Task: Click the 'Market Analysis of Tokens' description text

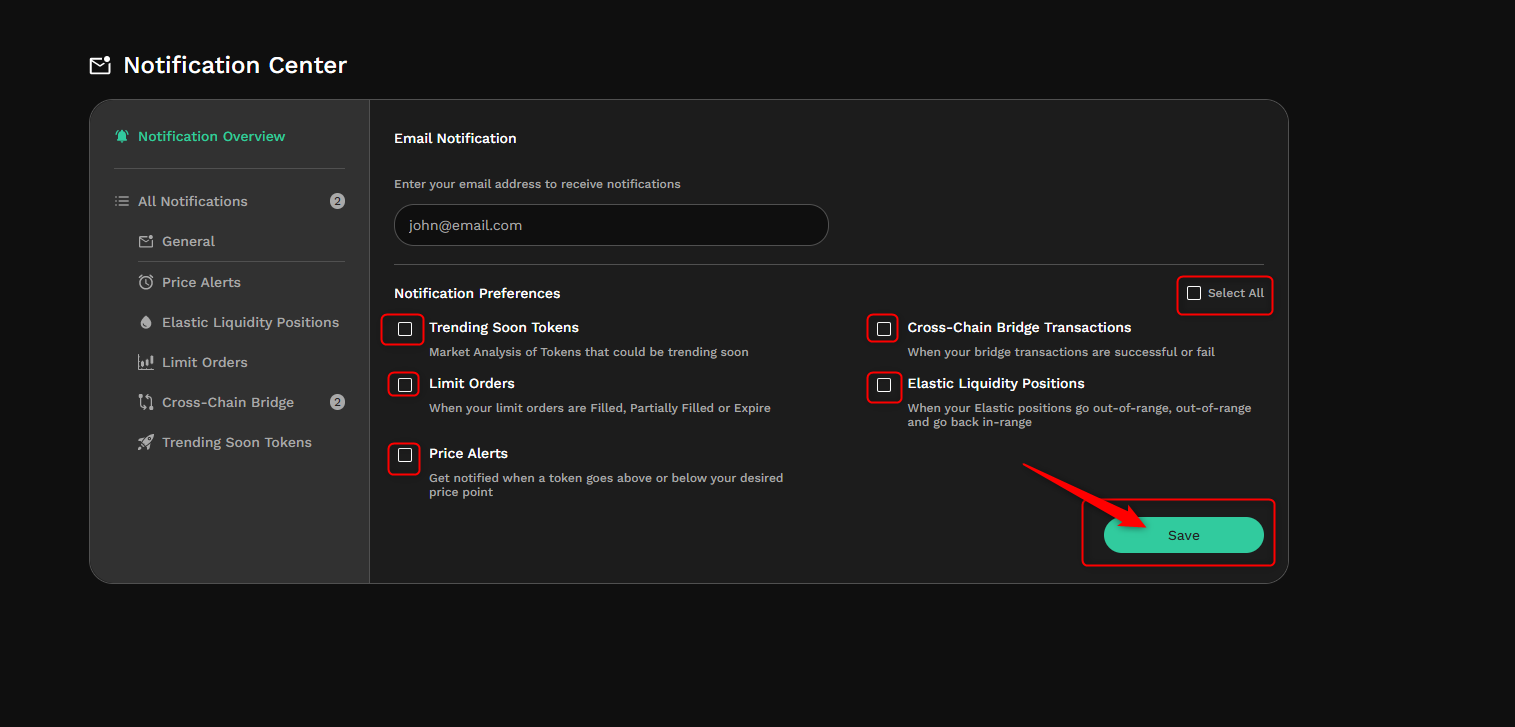Action: (x=589, y=352)
